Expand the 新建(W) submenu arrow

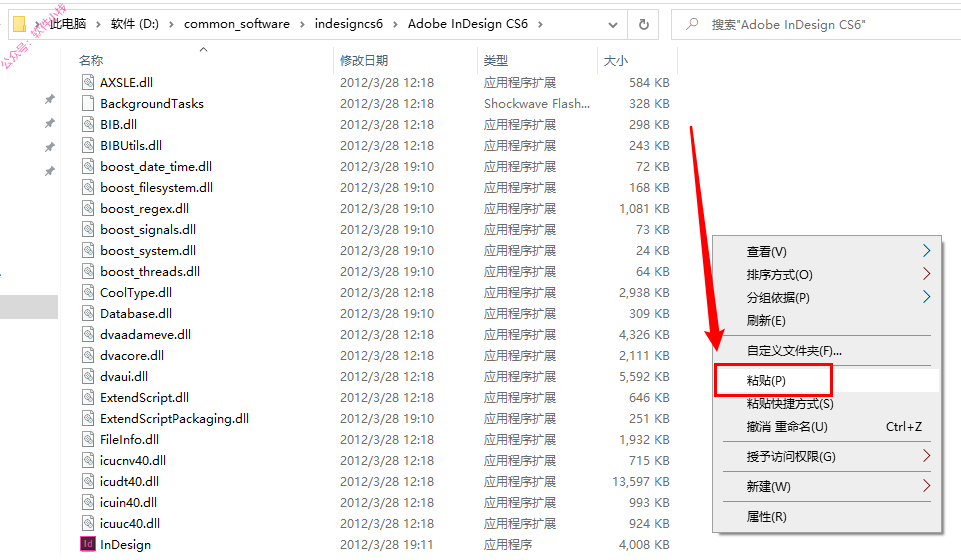pos(926,486)
